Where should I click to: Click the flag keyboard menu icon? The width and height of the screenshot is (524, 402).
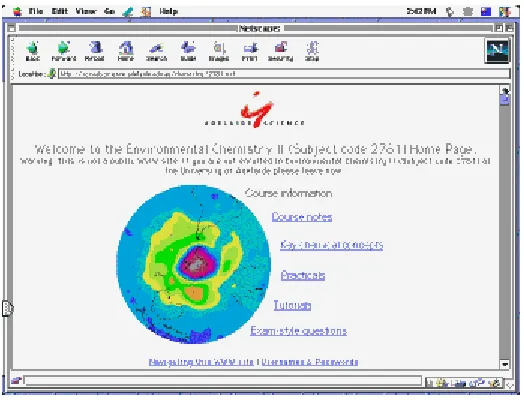pyautogui.click(x=486, y=12)
